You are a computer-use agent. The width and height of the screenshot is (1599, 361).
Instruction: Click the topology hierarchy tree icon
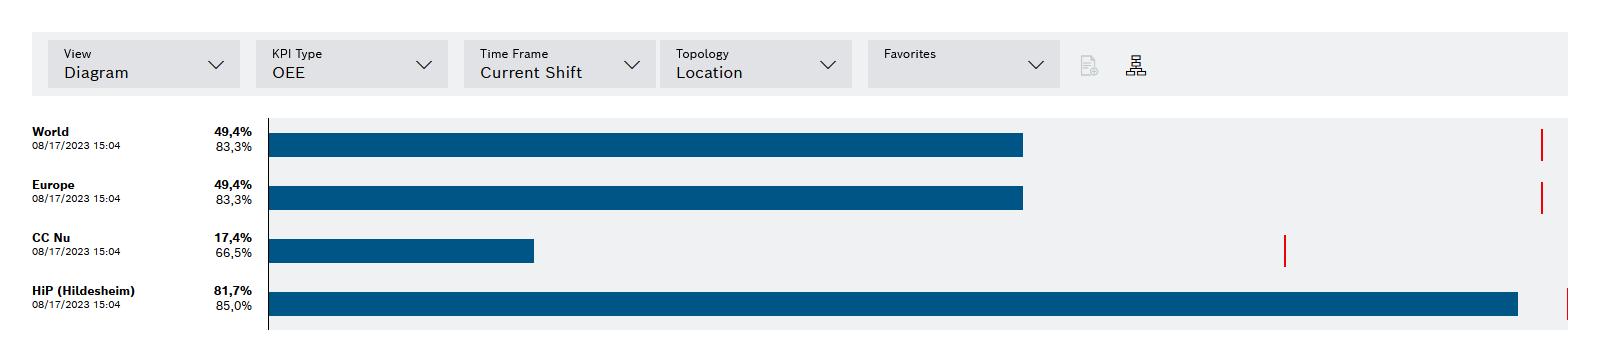(1135, 65)
